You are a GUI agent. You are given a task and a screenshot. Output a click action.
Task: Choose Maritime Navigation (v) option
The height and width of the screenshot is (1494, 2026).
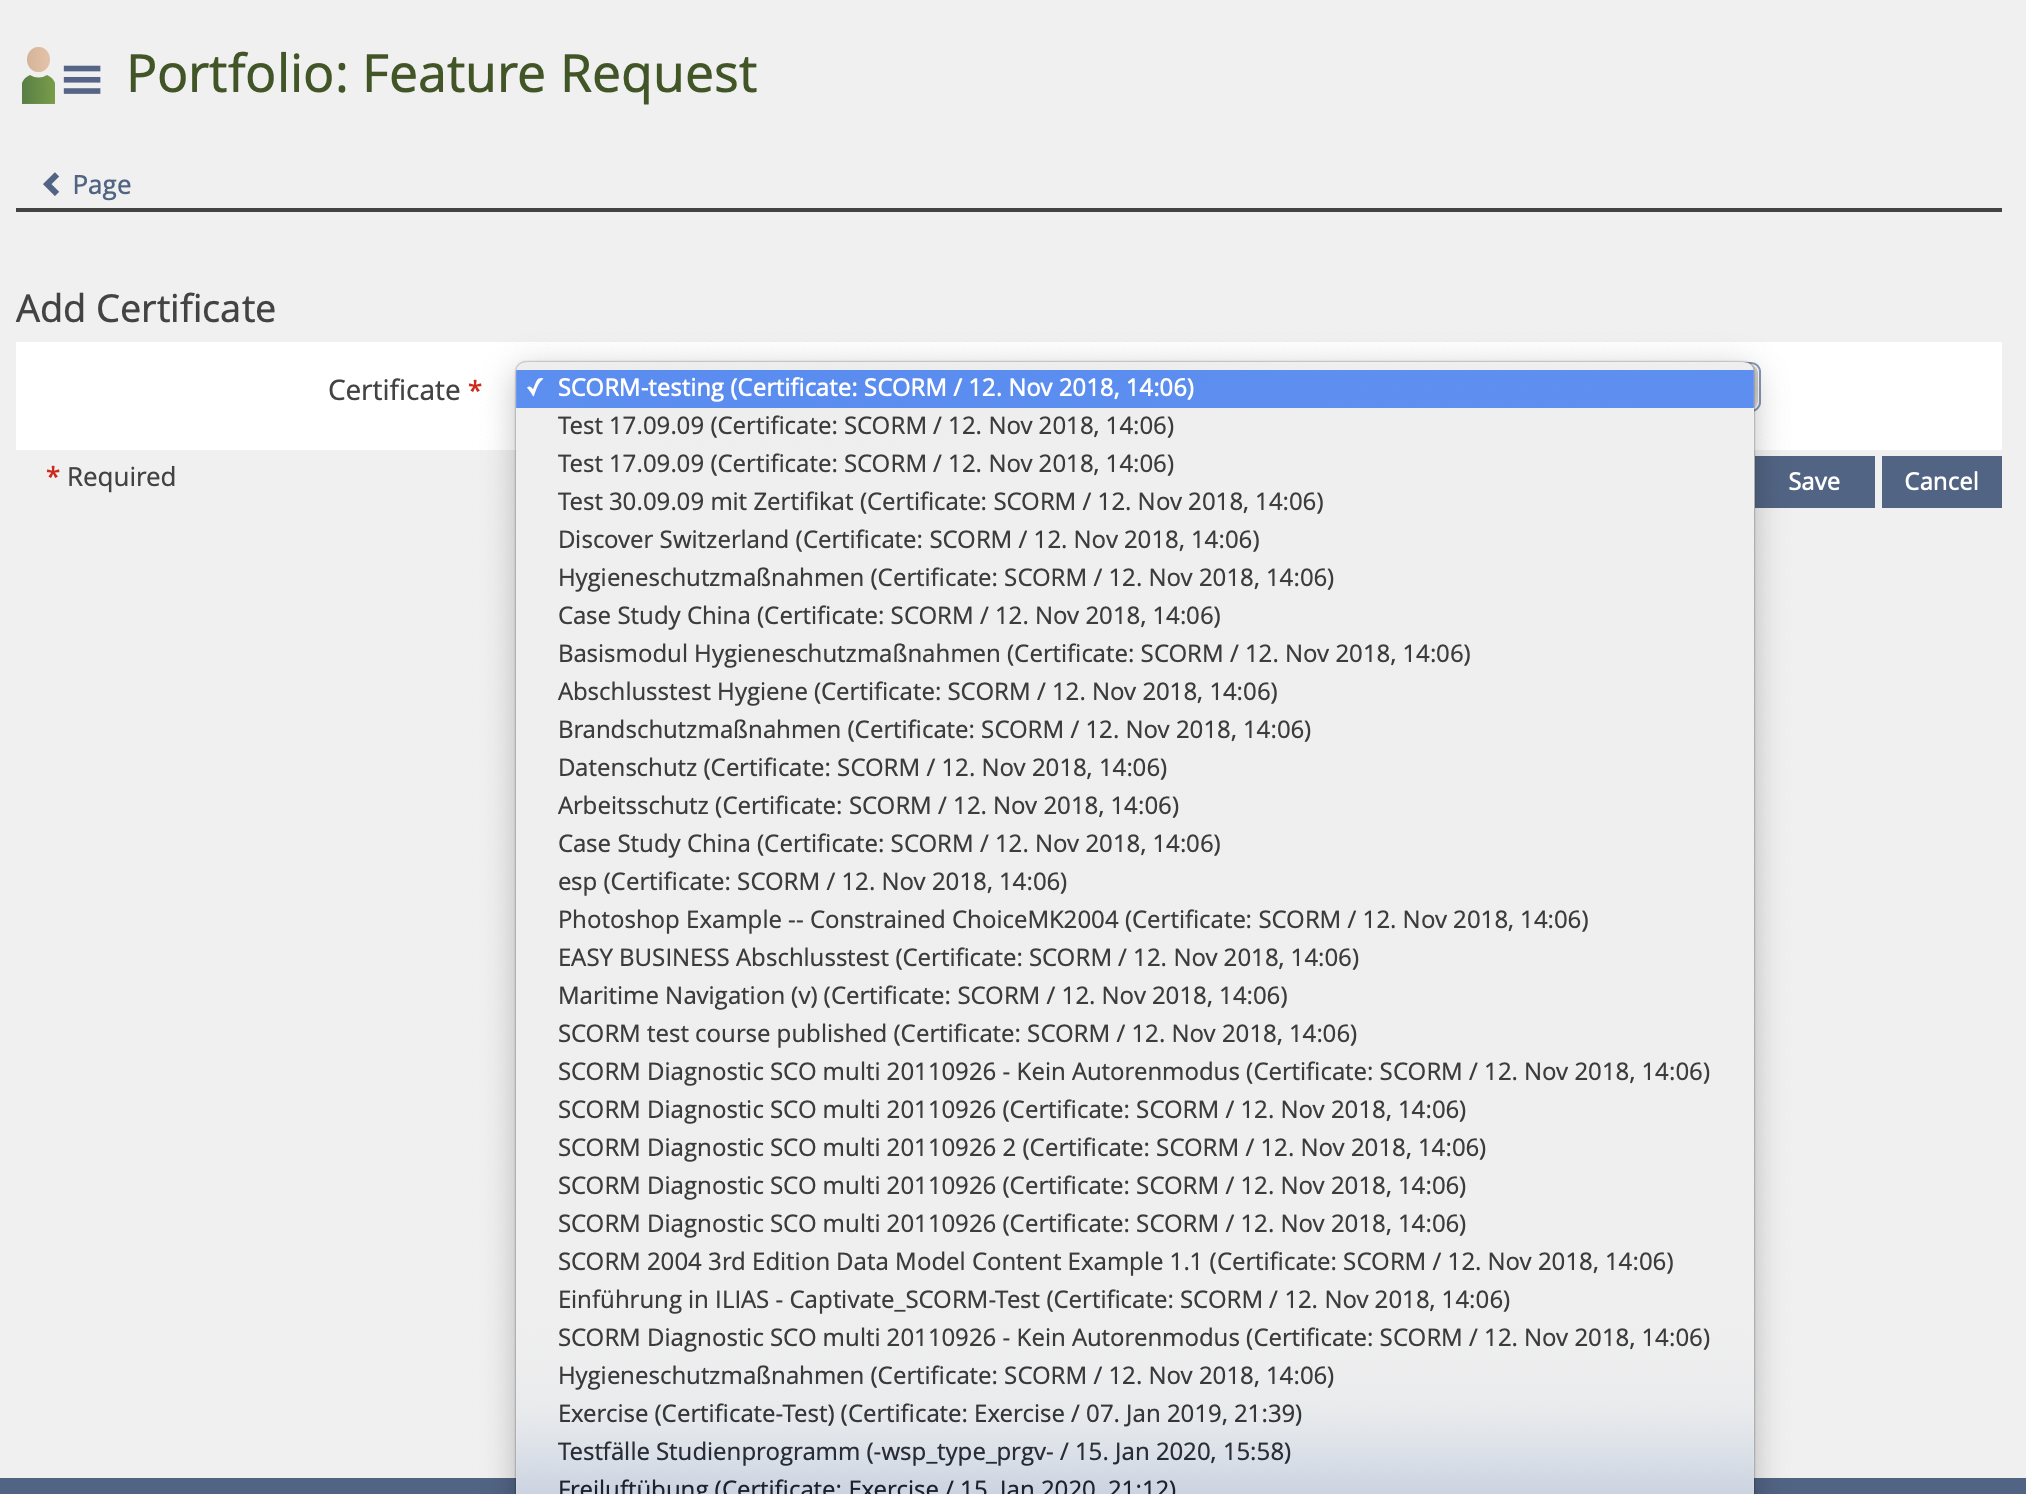coord(922,996)
